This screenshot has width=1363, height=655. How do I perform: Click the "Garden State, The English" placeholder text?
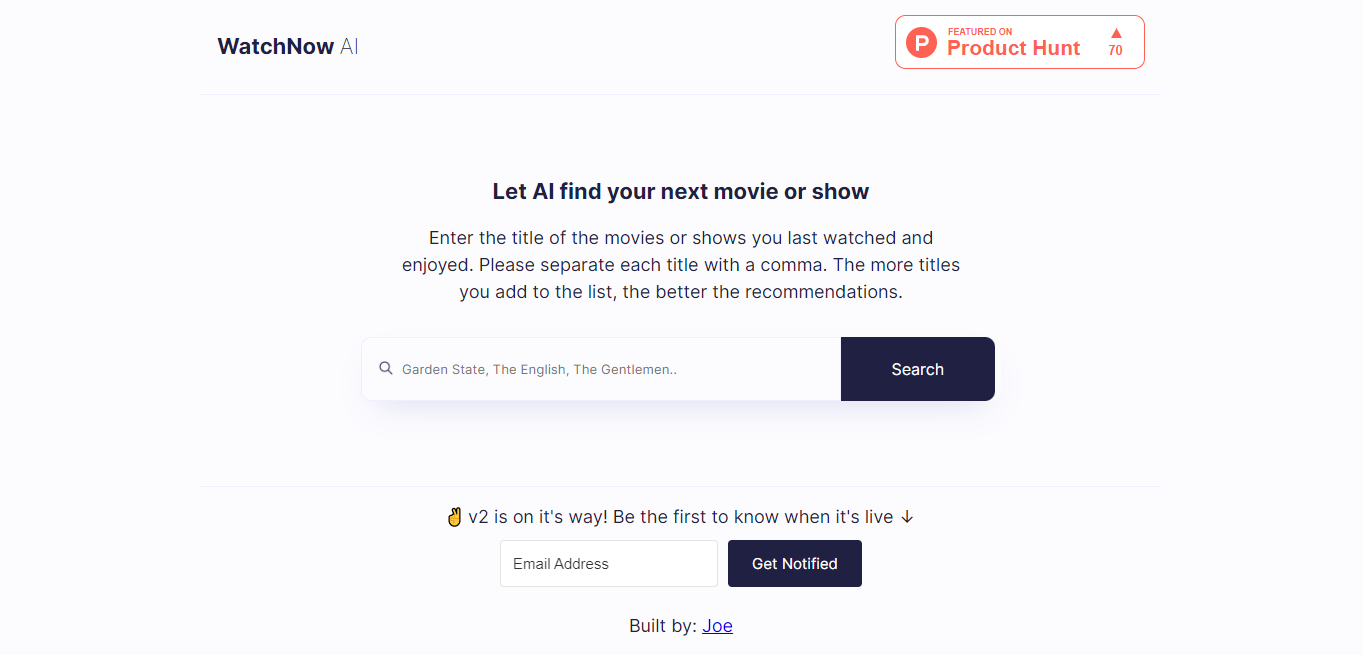pos(539,369)
